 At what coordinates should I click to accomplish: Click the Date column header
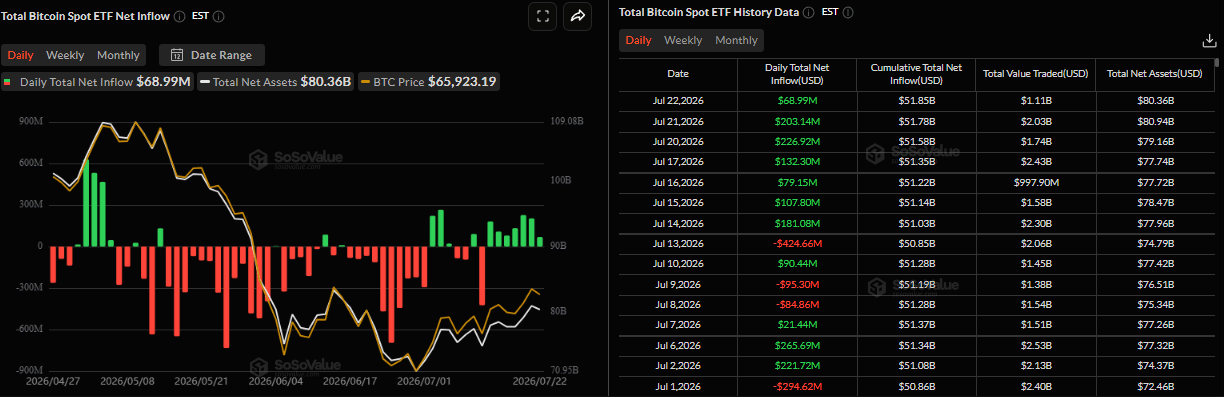click(678, 74)
